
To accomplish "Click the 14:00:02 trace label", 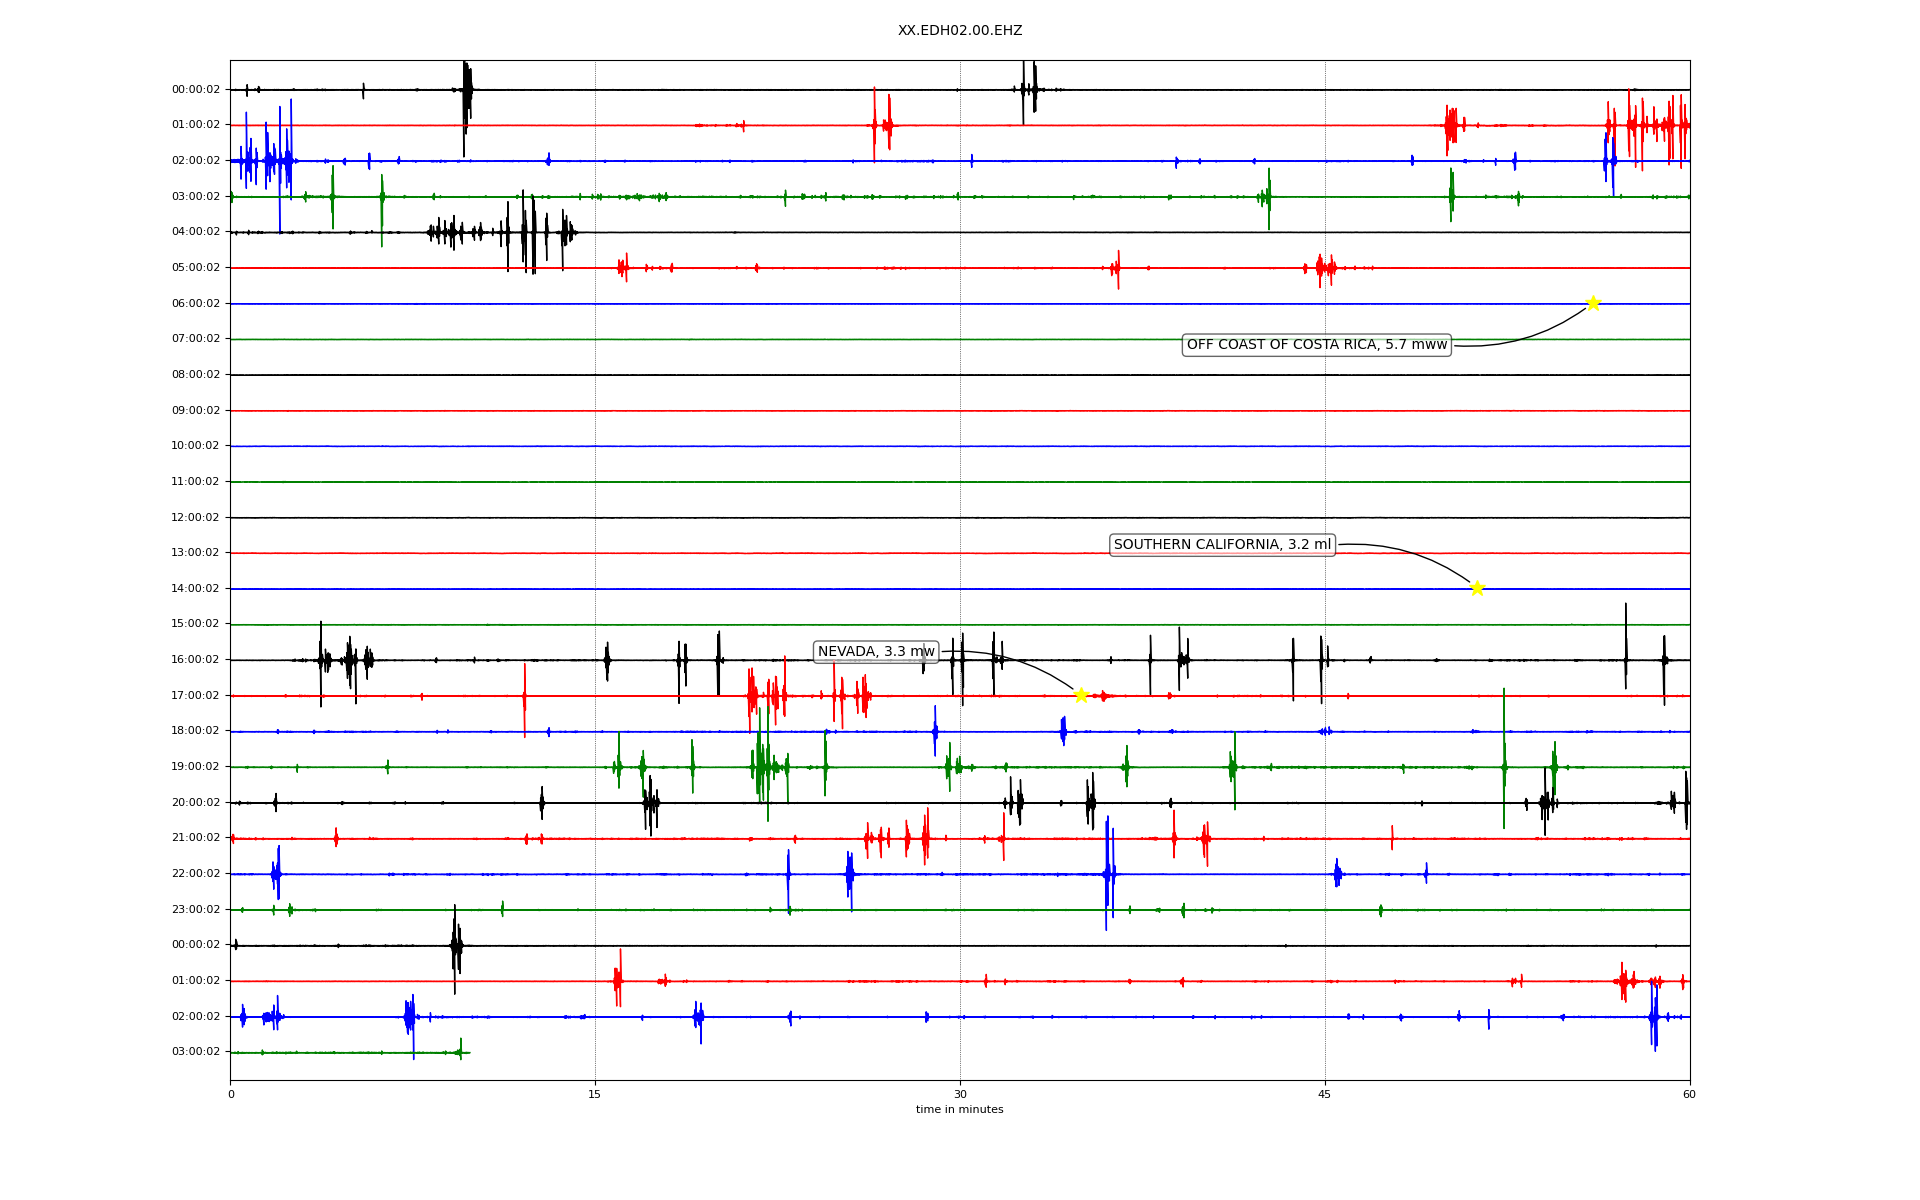I will click(196, 588).
